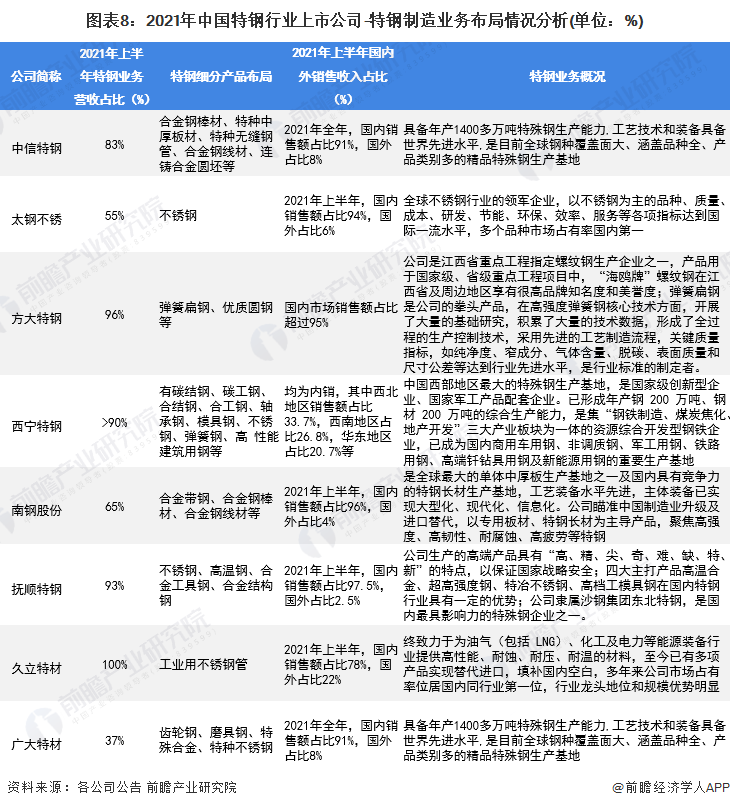Screen dimensions: 730x808
Task: Click the '不锈钢' product cell for 太钢不锈
Action: 178,215
